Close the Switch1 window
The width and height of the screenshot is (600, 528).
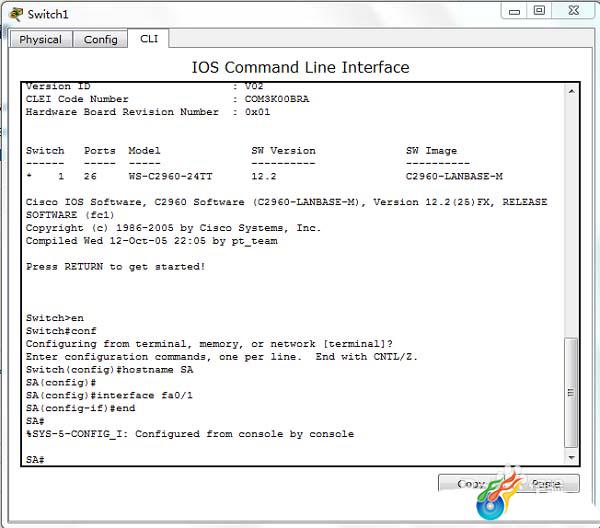pyautogui.click(x=574, y=11)
